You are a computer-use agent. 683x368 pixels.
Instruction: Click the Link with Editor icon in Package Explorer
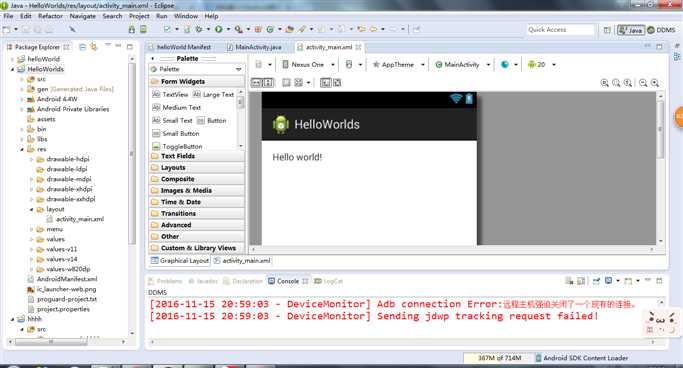pos(94,47)
